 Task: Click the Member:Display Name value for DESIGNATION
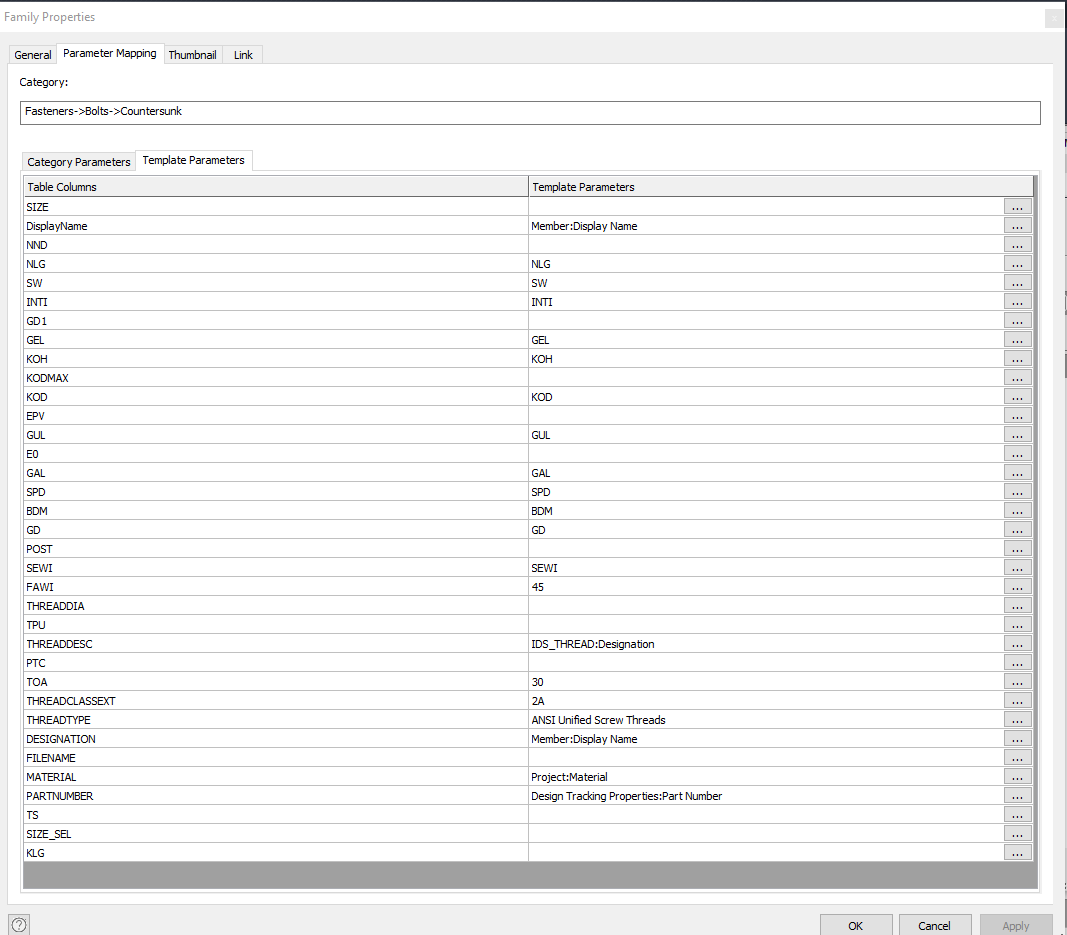pos(586,739)
